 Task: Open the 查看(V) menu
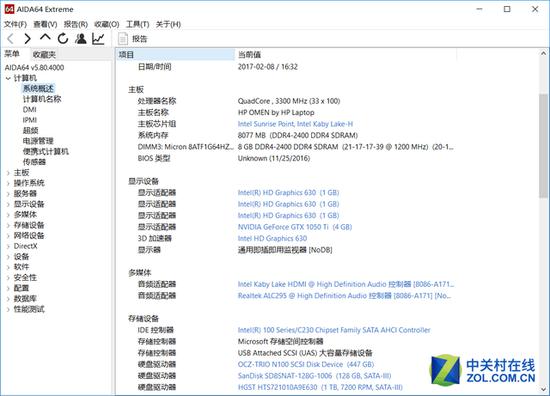pyautogui.click(x=45, y=24)
